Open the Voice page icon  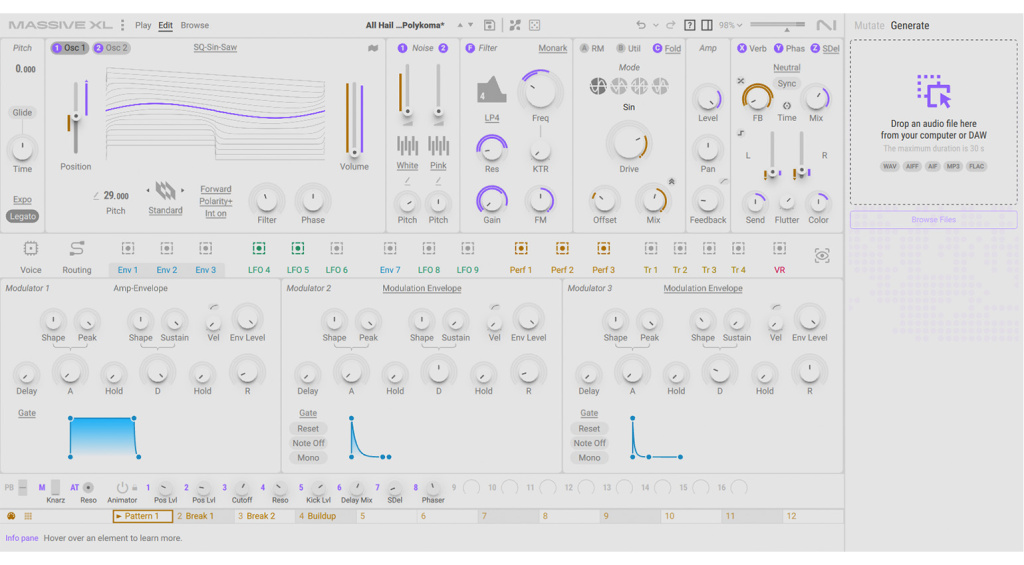coord(31,249)
